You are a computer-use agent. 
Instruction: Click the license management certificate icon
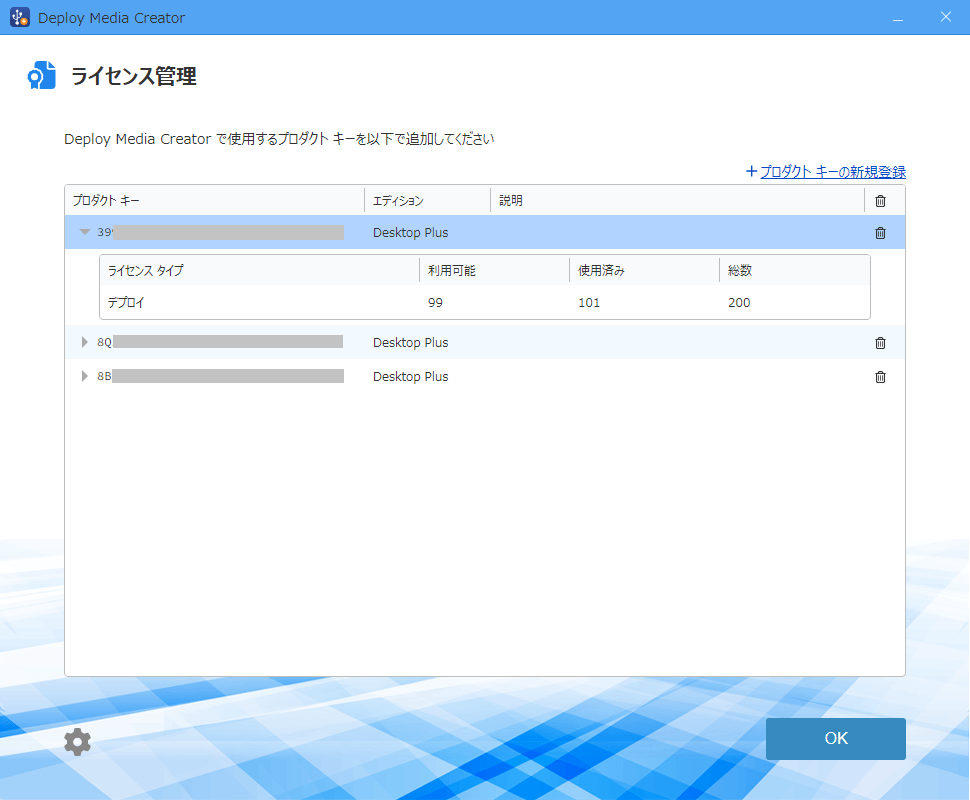pyautogui.click(x=42, y=76)
